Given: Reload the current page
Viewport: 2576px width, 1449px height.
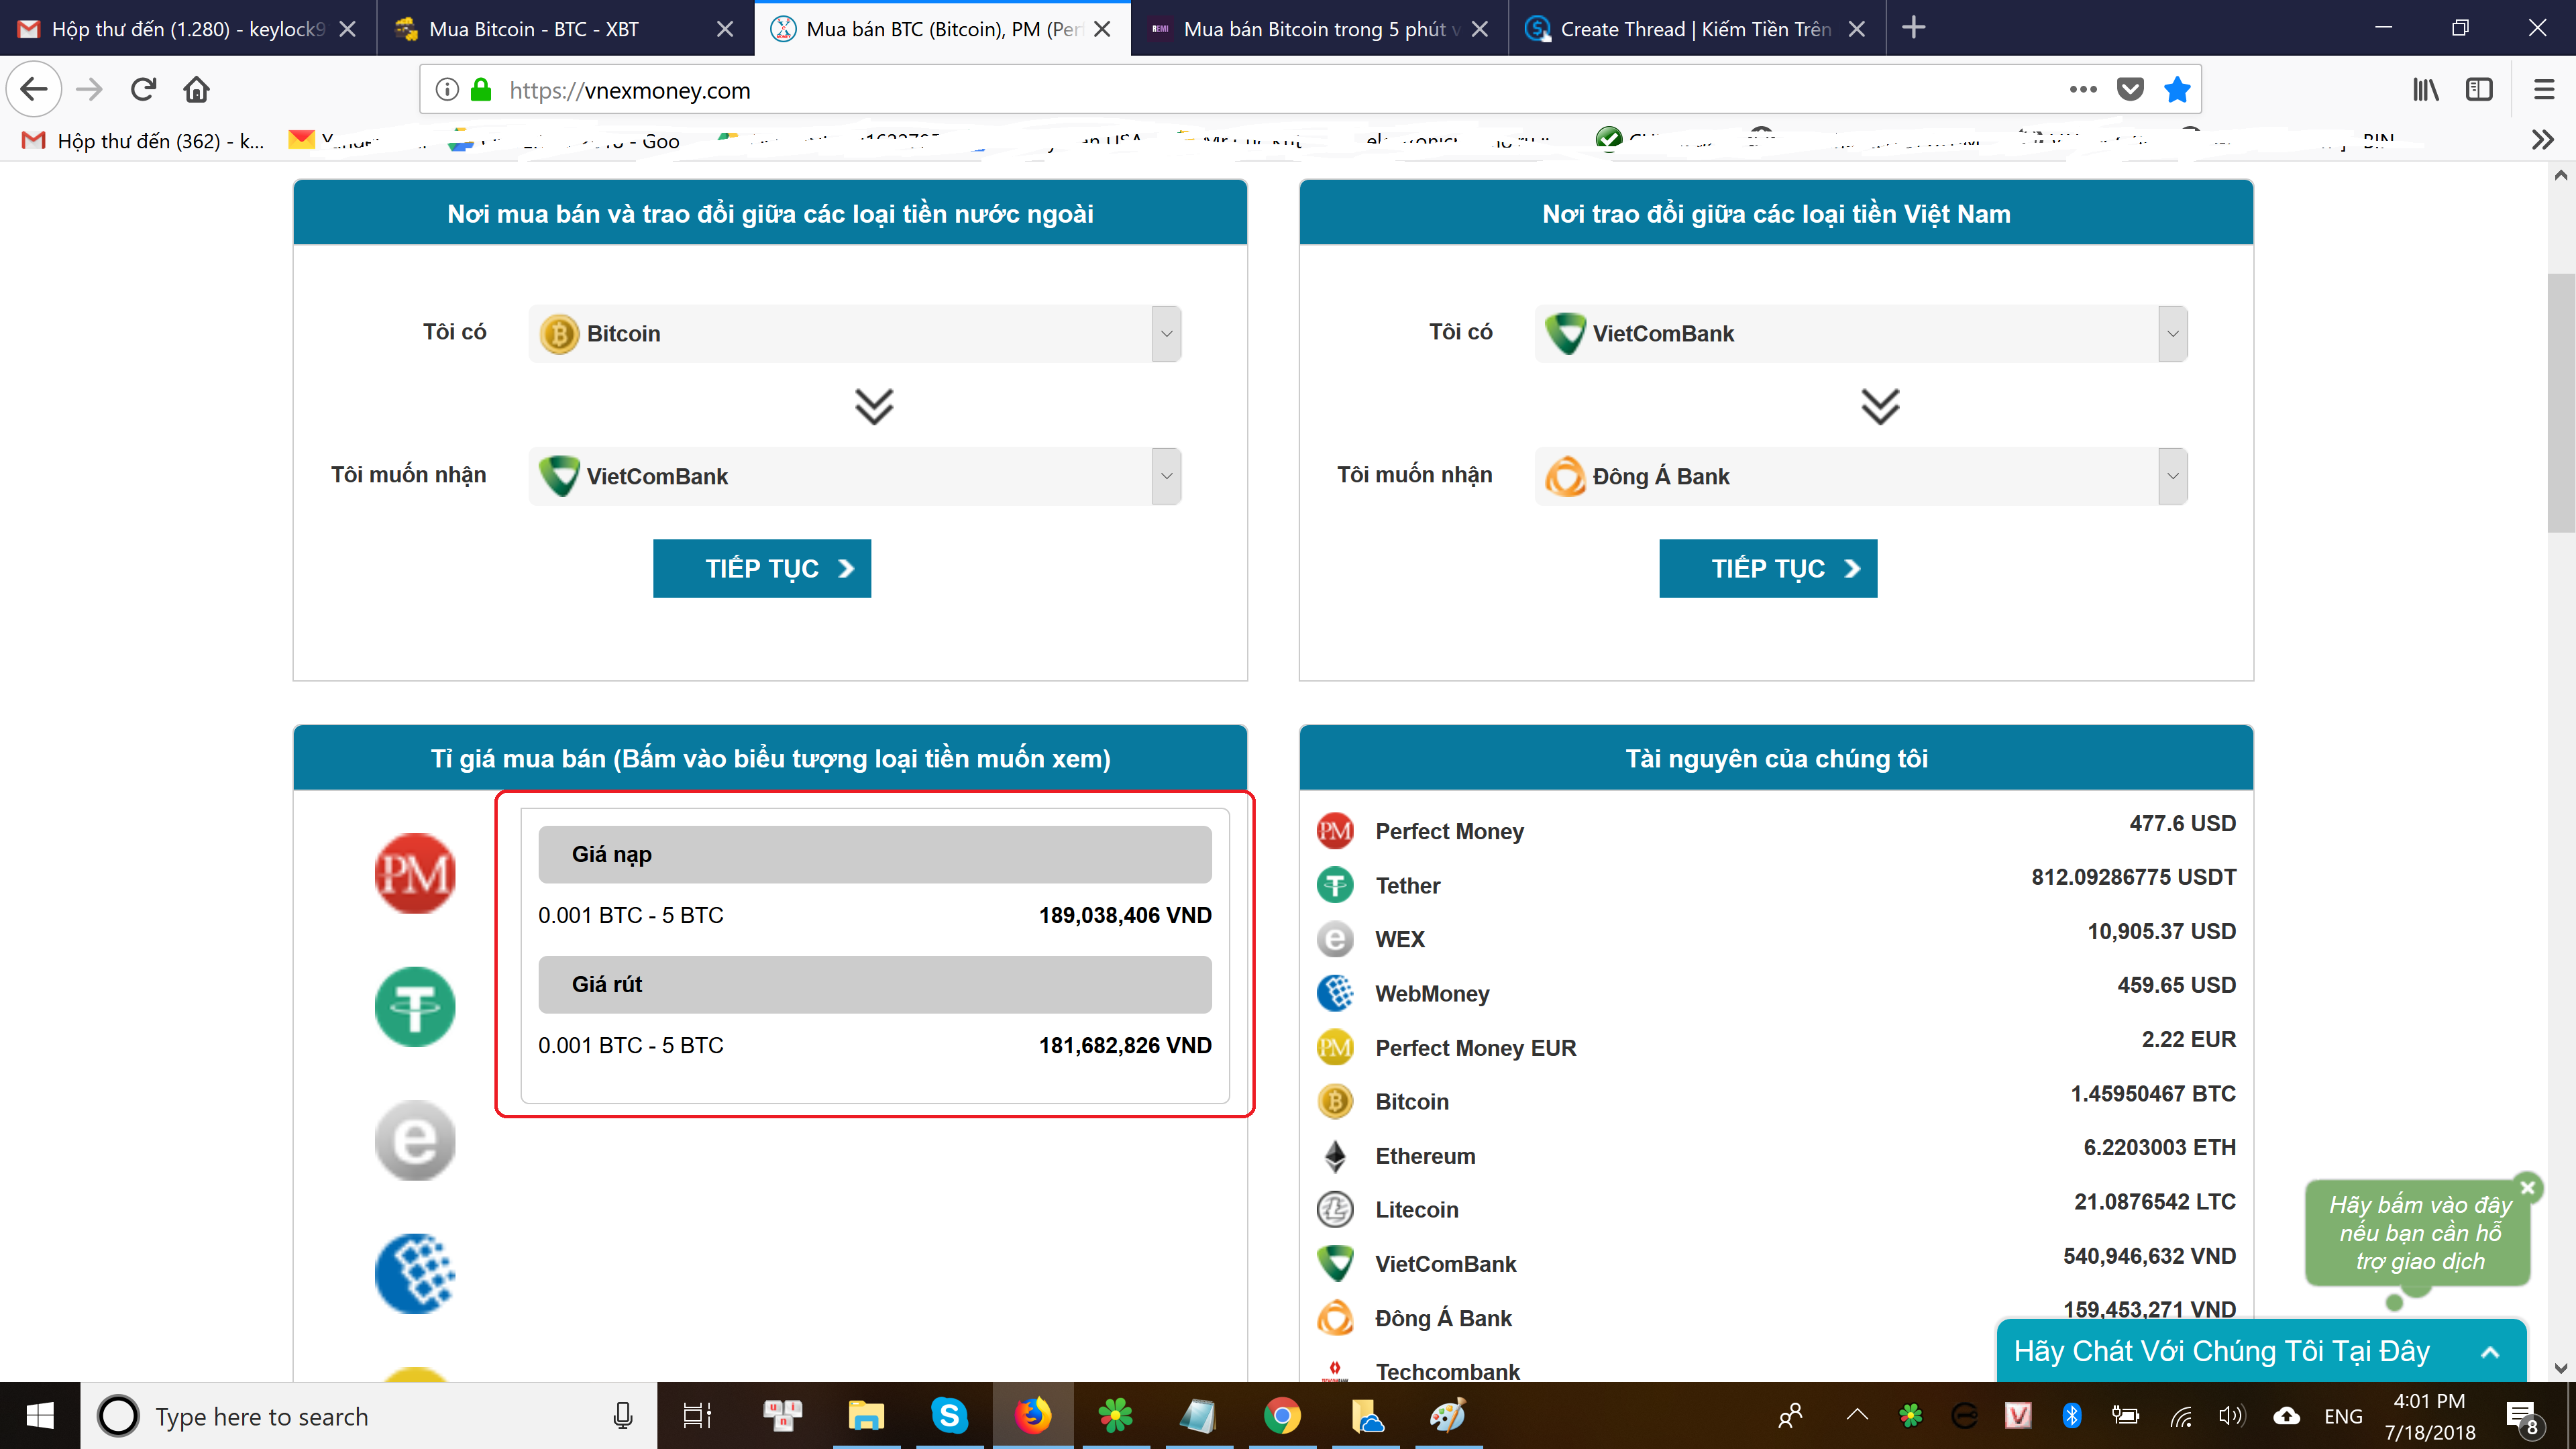Looking at the screenshot, I should 143,90.
